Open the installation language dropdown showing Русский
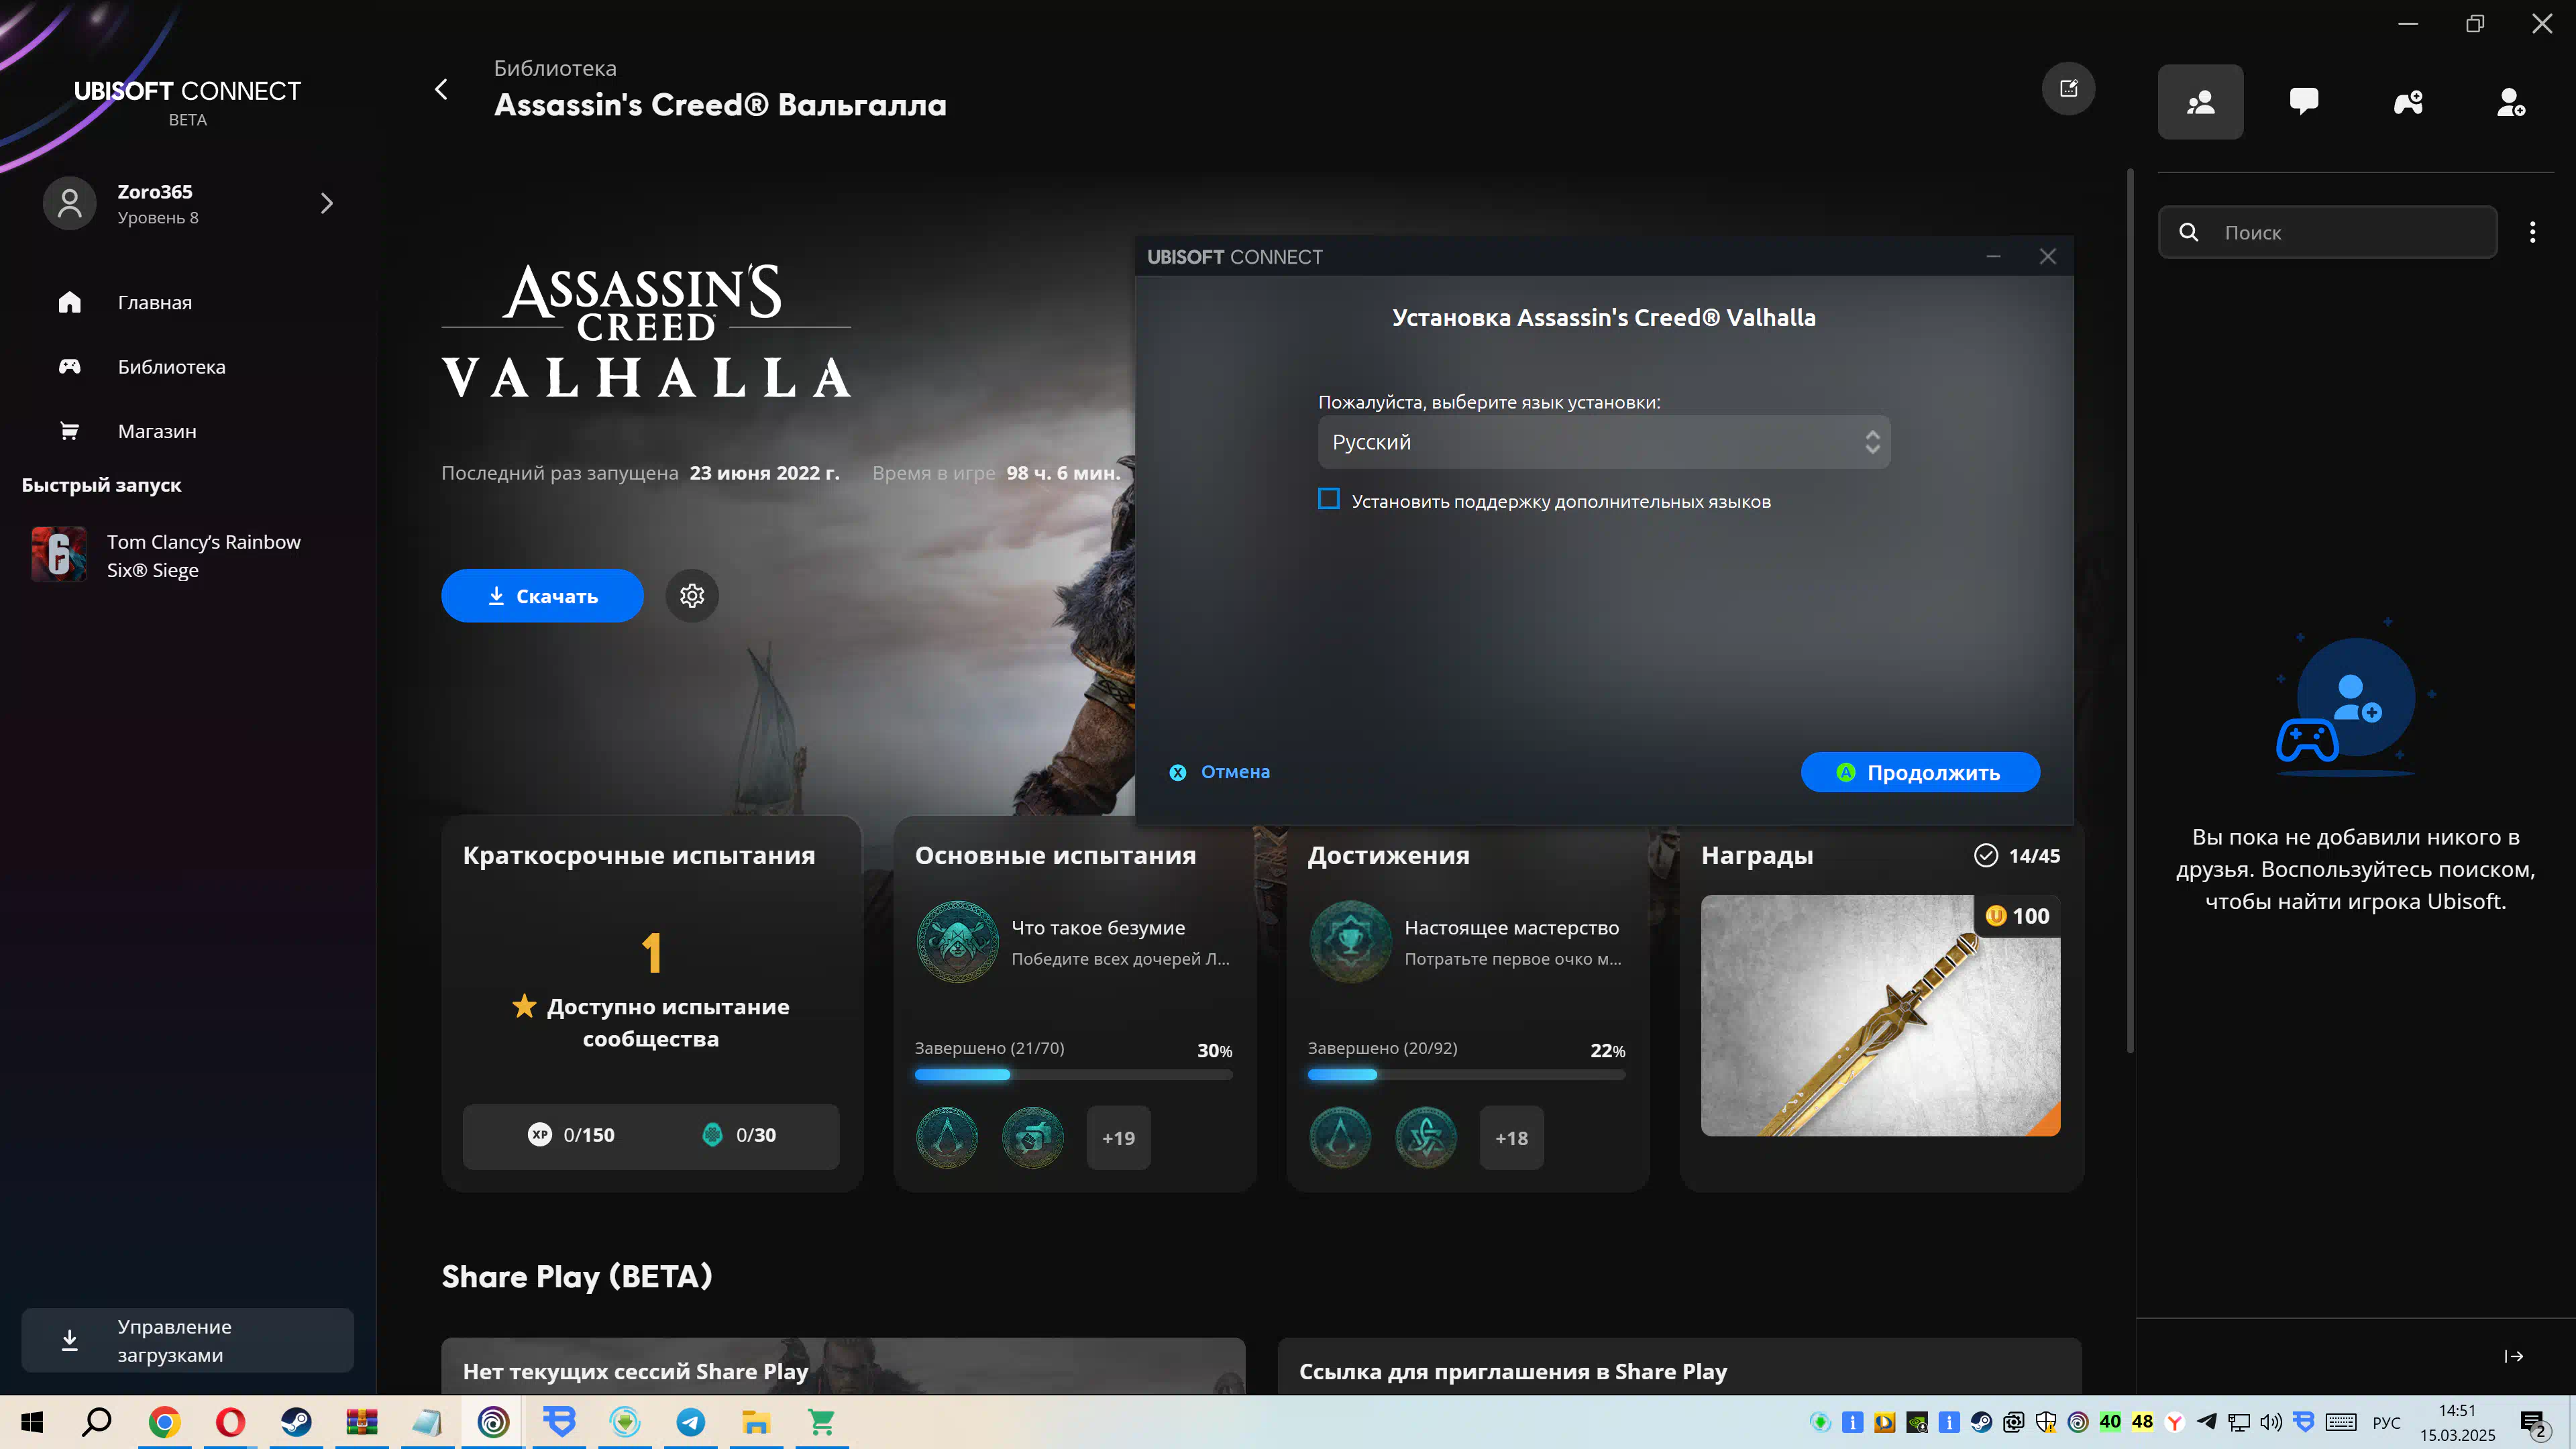 click(x=1604, y=442)
